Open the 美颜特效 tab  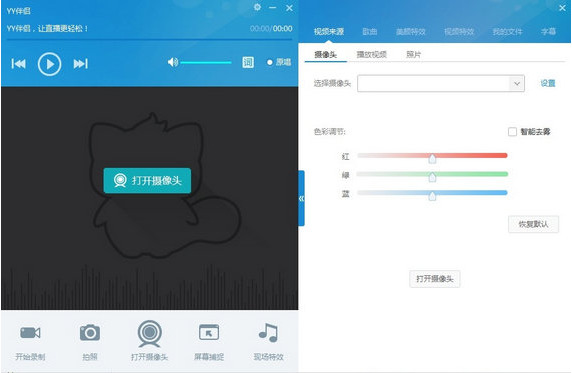tap(411, 32)
